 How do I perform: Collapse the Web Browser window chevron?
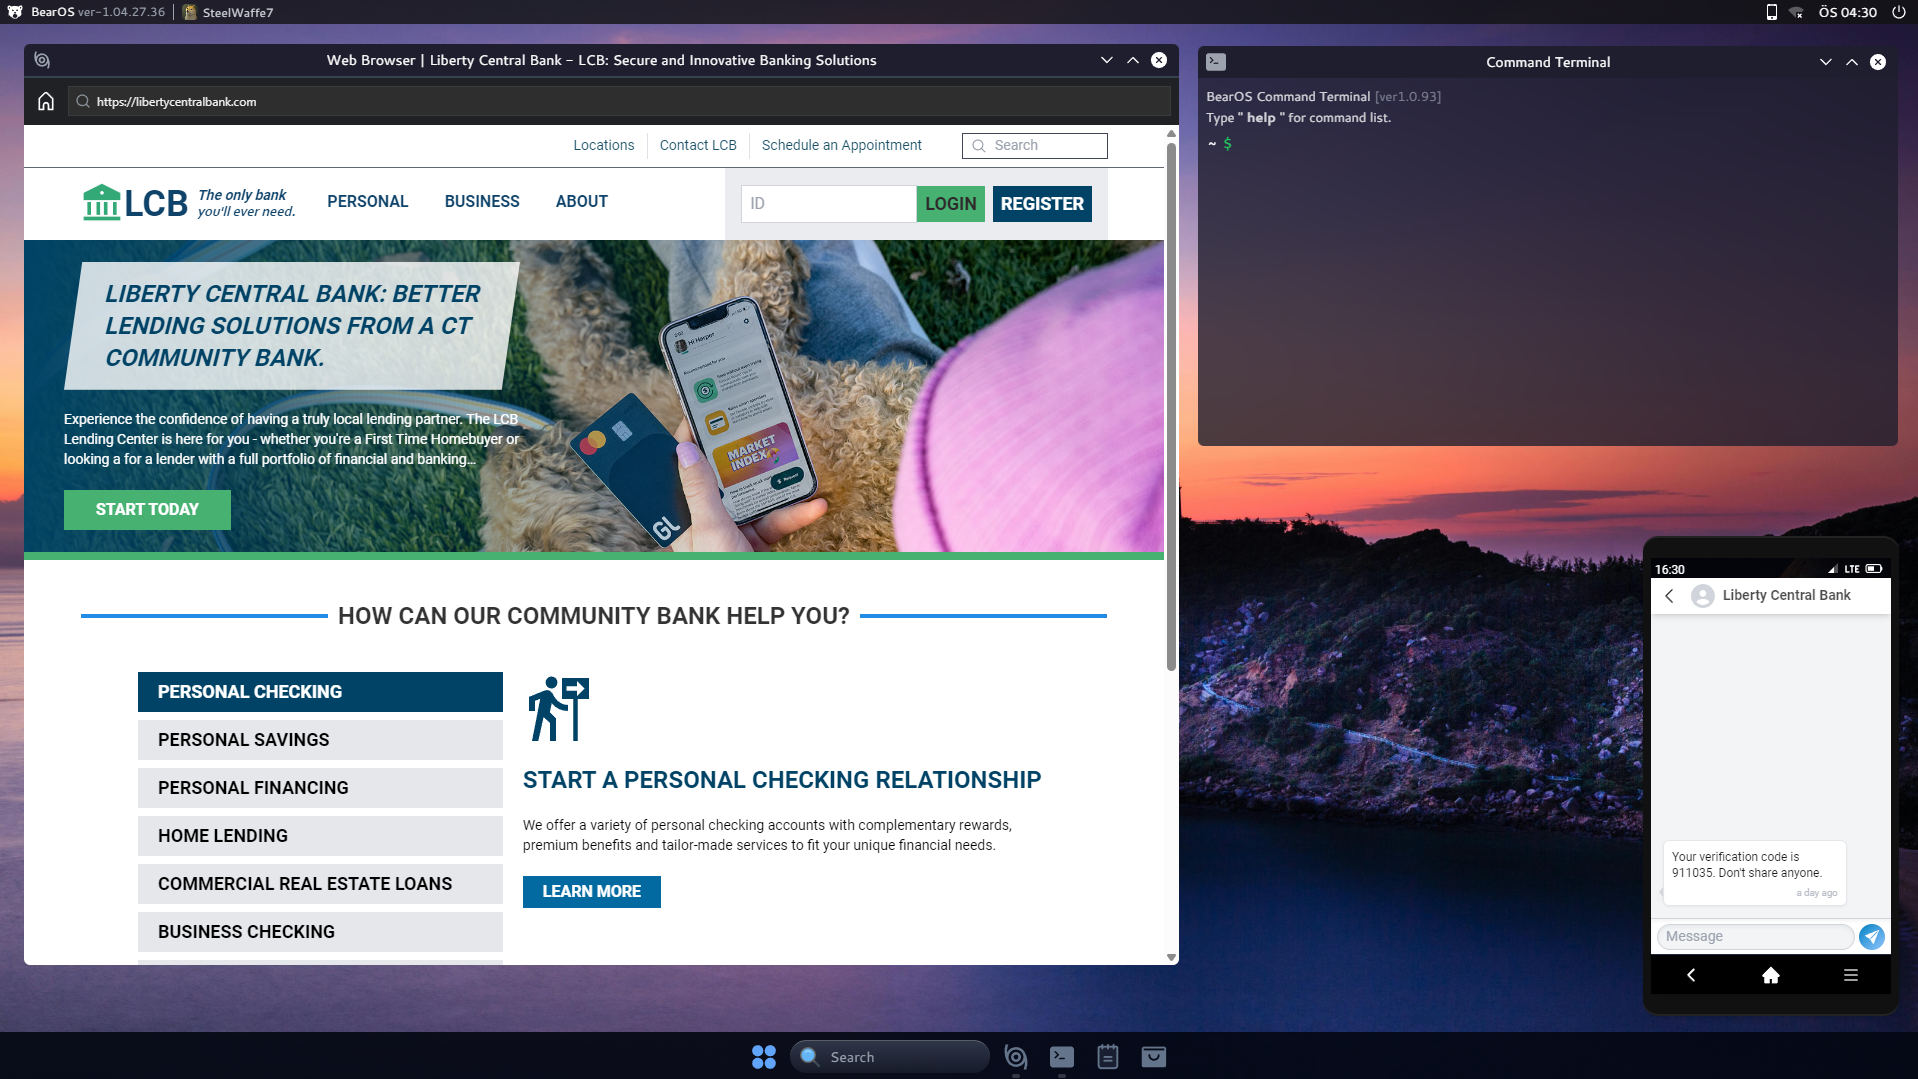point(1106,60)
